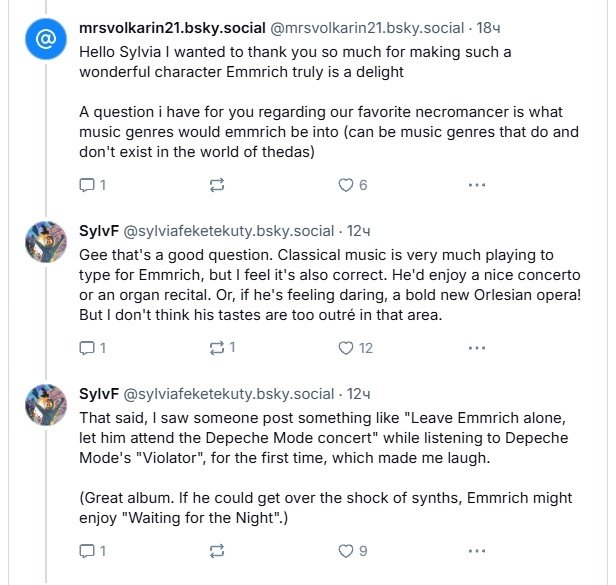616x585 pixels.
Task: Like mrsvolkarin21's post with 6 likes
Action: point(347,185)
